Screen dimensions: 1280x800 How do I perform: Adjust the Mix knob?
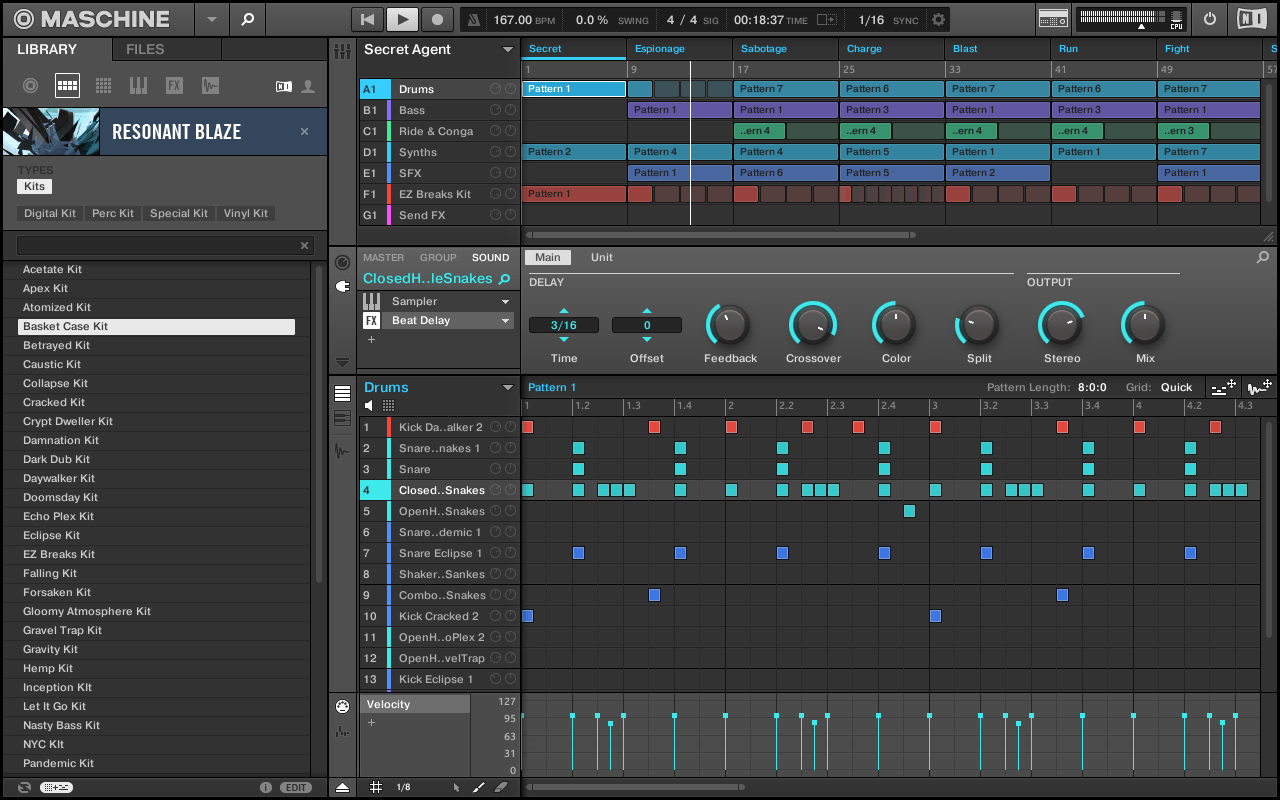[x=1145, y=324]
